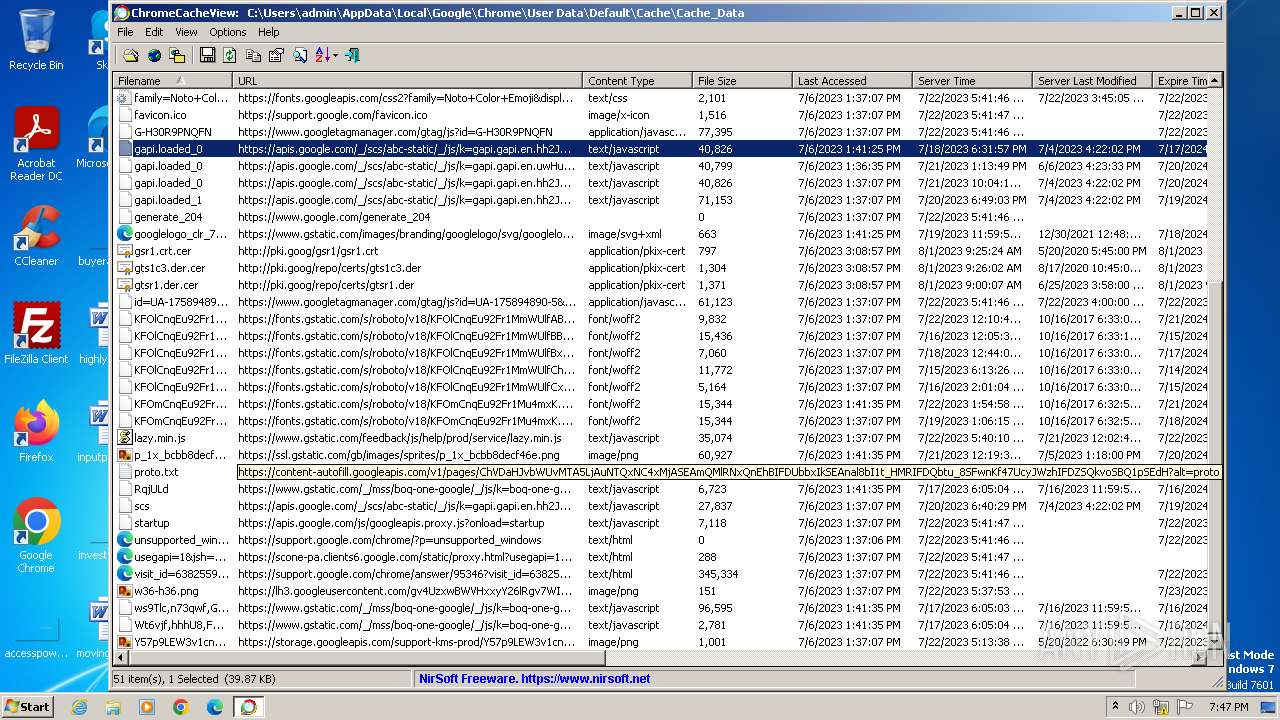This screenshot has height=720, width=1280.
Task: Open Microsoft Edge from the taskbar
Action: click(x=214, y=707)
